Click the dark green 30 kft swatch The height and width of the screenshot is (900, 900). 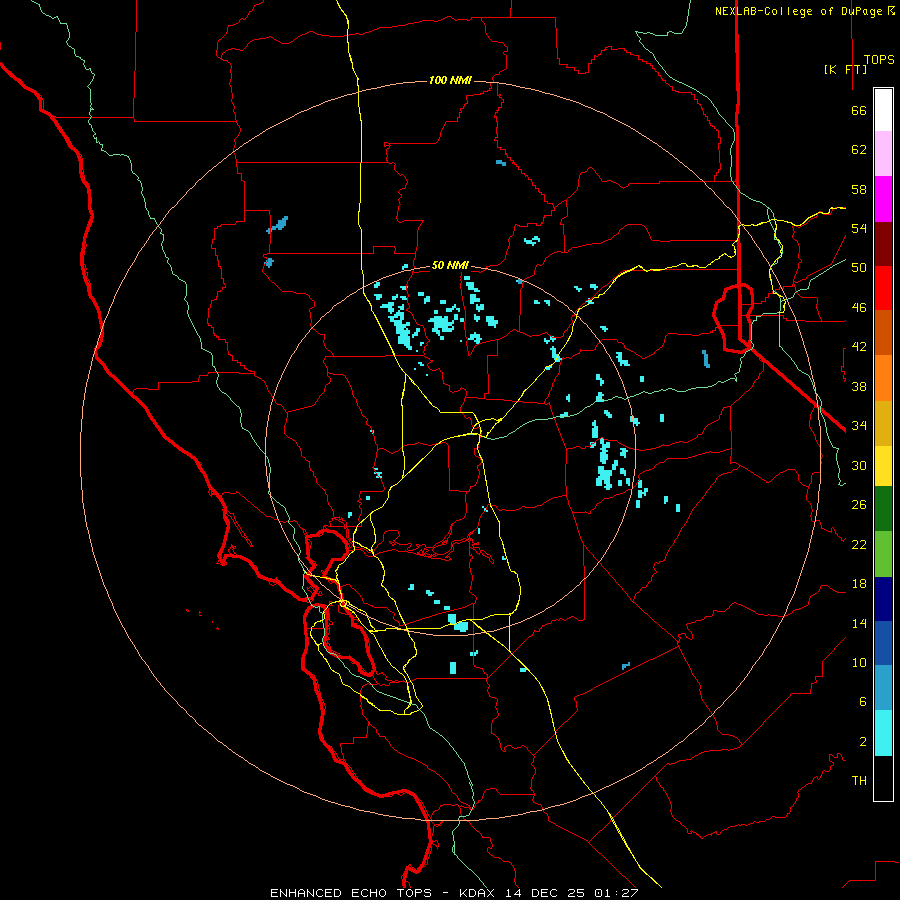[x=883, y=509]
